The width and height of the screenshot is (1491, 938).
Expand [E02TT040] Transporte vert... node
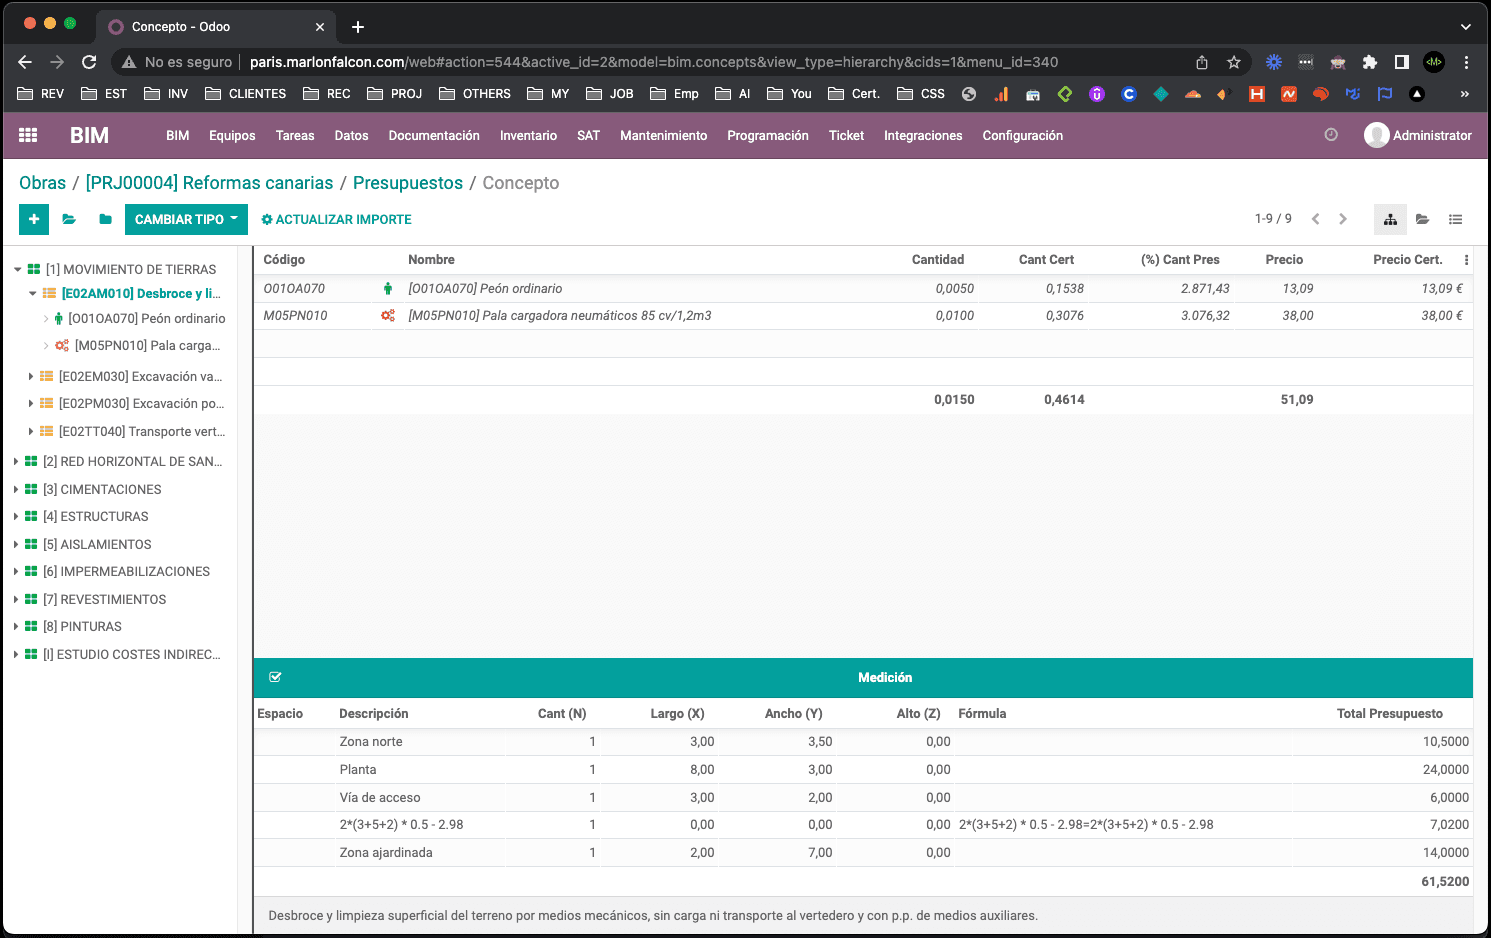[x=31, y=432]
